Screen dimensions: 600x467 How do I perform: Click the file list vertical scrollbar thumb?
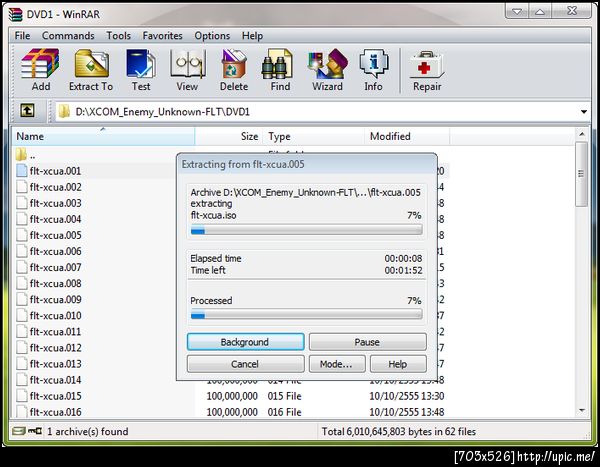coord(582,174)
